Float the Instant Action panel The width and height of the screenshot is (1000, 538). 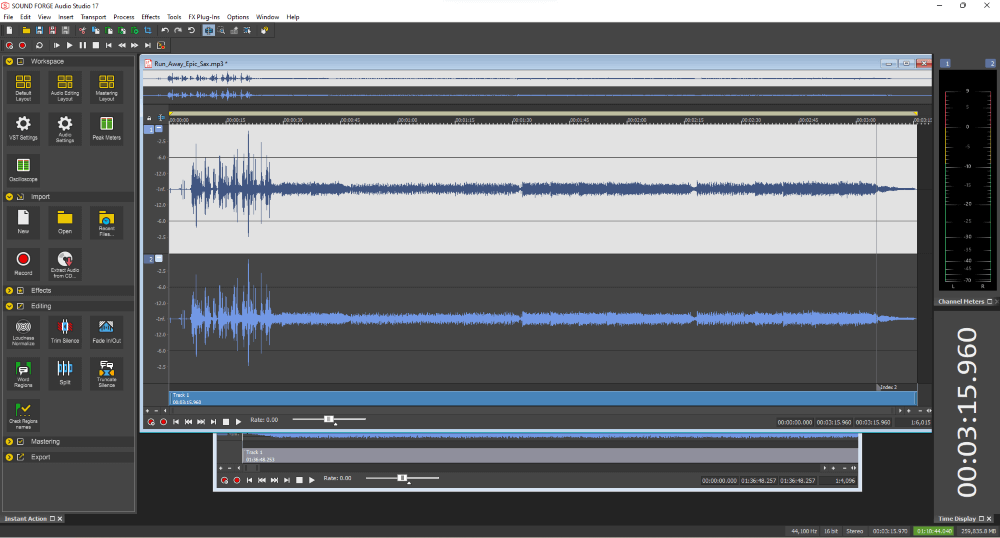(x=53, y=519)
